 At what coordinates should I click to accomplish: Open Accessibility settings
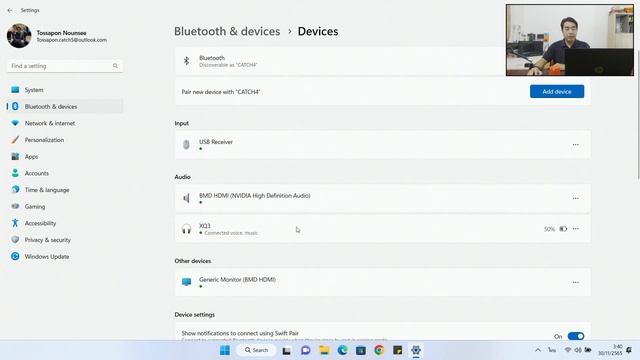(65, 223)
